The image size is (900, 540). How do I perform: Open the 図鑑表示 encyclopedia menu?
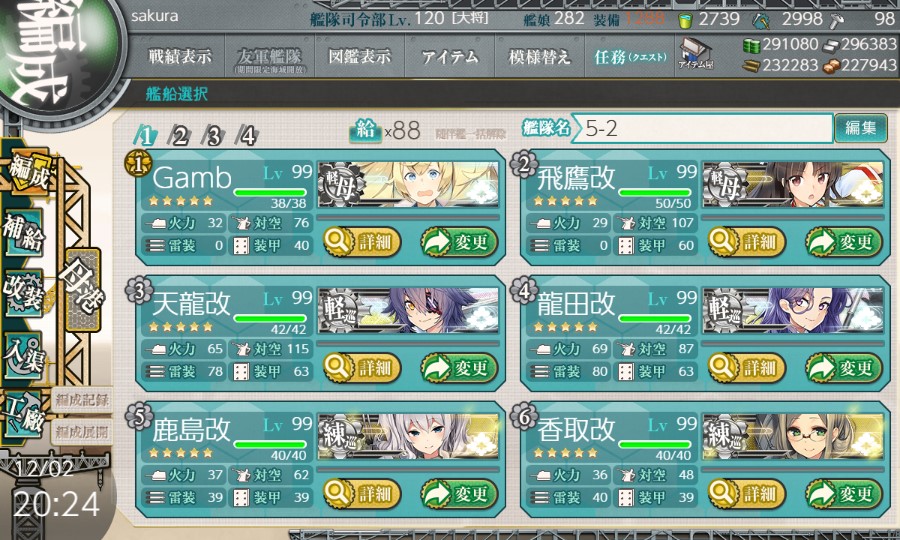point(359,57)
